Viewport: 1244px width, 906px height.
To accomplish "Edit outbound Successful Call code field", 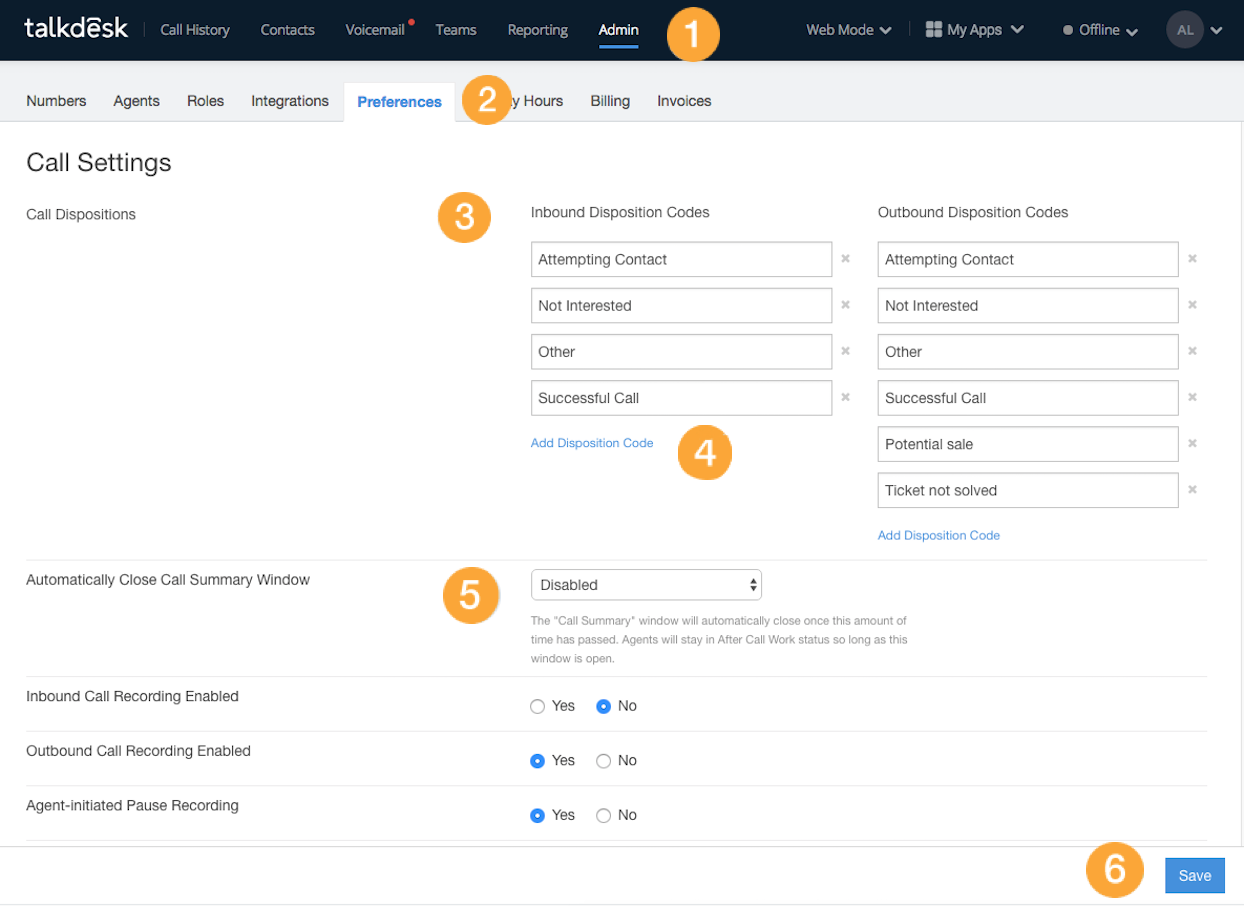I will (1028, 397).
